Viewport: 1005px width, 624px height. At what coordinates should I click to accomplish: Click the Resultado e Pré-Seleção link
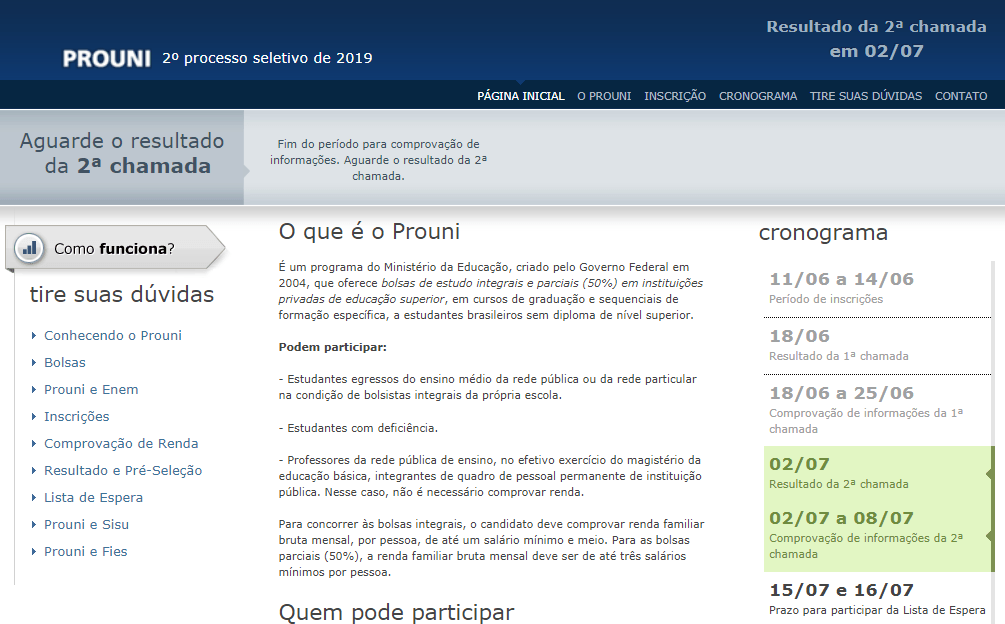coord(122,470)
